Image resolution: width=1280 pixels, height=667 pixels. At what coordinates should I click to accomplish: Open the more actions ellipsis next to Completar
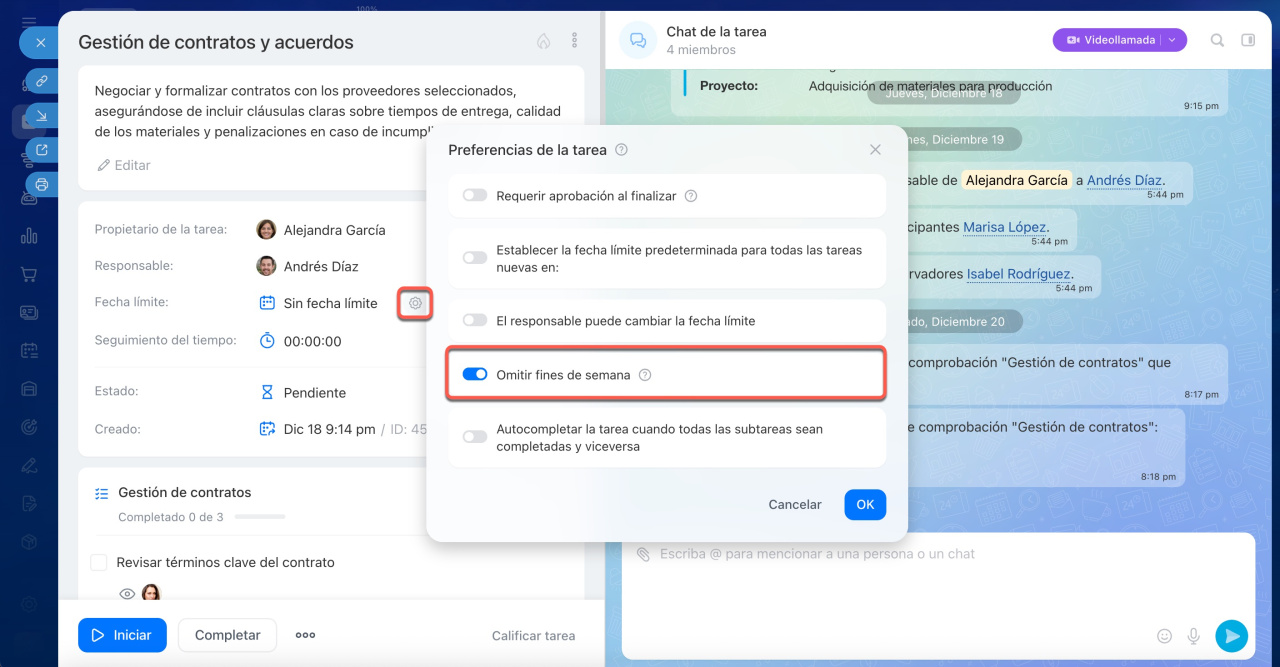click(305, 635)
